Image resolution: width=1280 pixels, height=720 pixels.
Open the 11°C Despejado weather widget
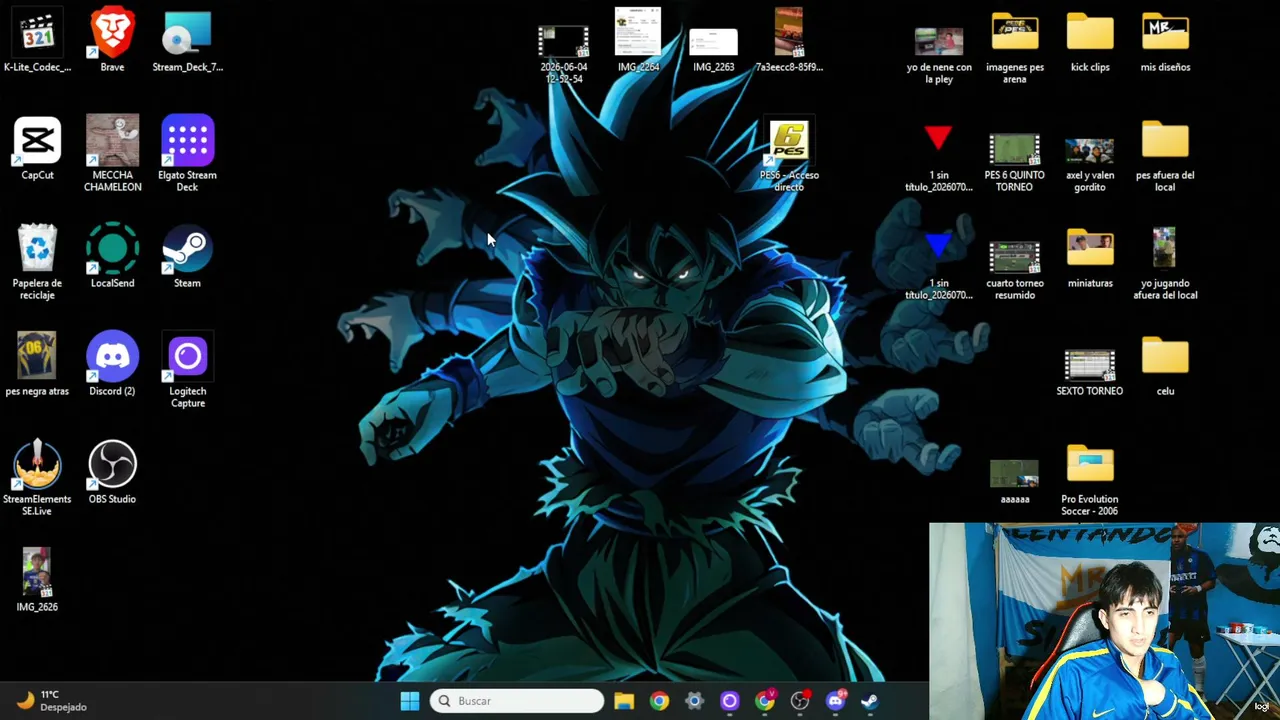[x=52, y=701]
